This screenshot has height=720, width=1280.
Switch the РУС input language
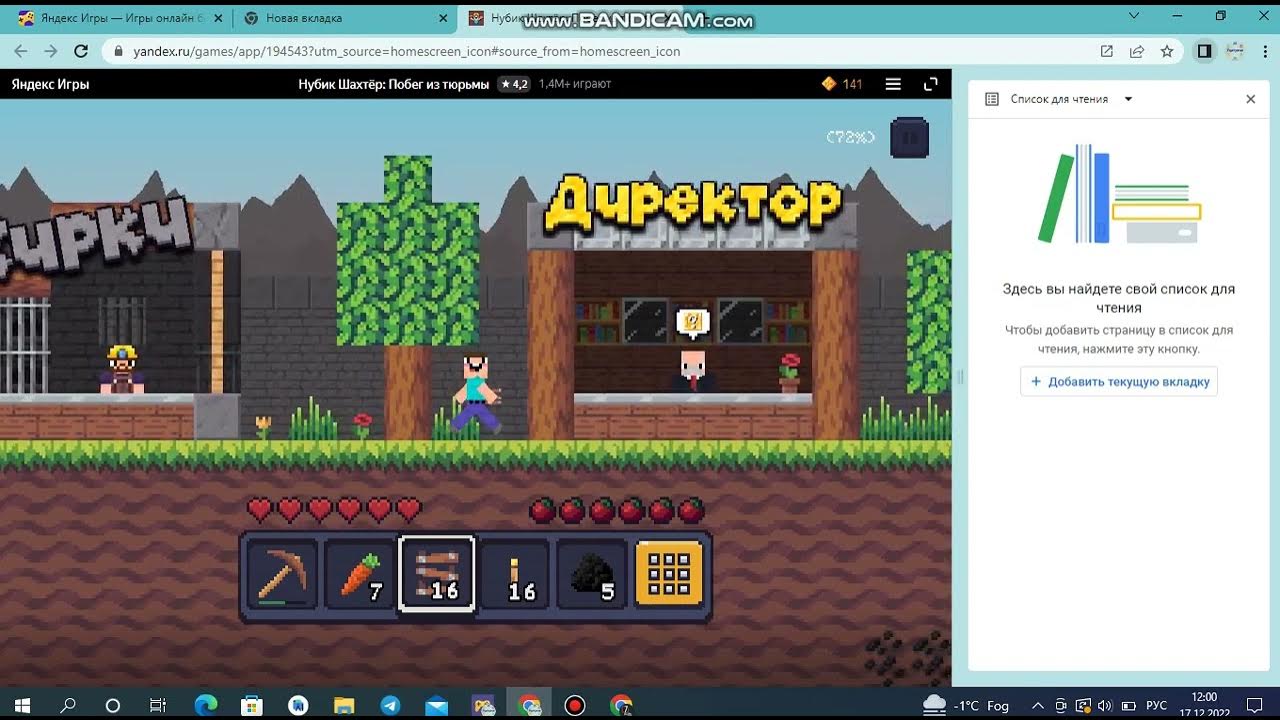1156,705
